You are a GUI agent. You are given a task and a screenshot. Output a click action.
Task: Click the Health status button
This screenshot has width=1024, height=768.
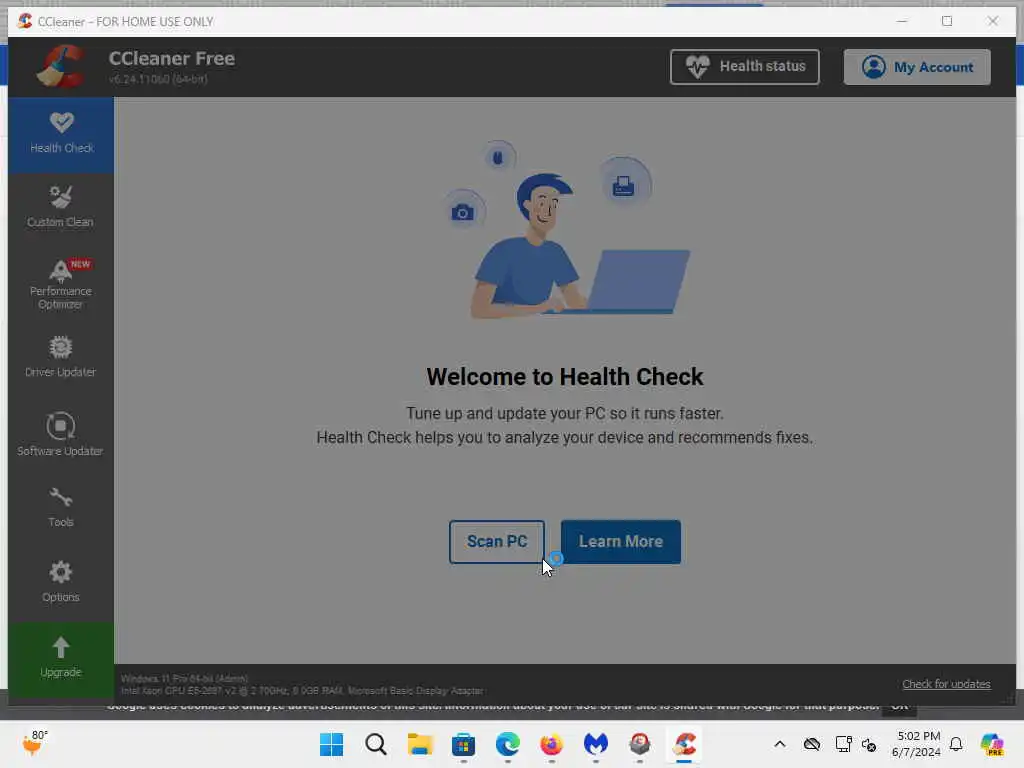pyautogui.click(x=744, y=67)
